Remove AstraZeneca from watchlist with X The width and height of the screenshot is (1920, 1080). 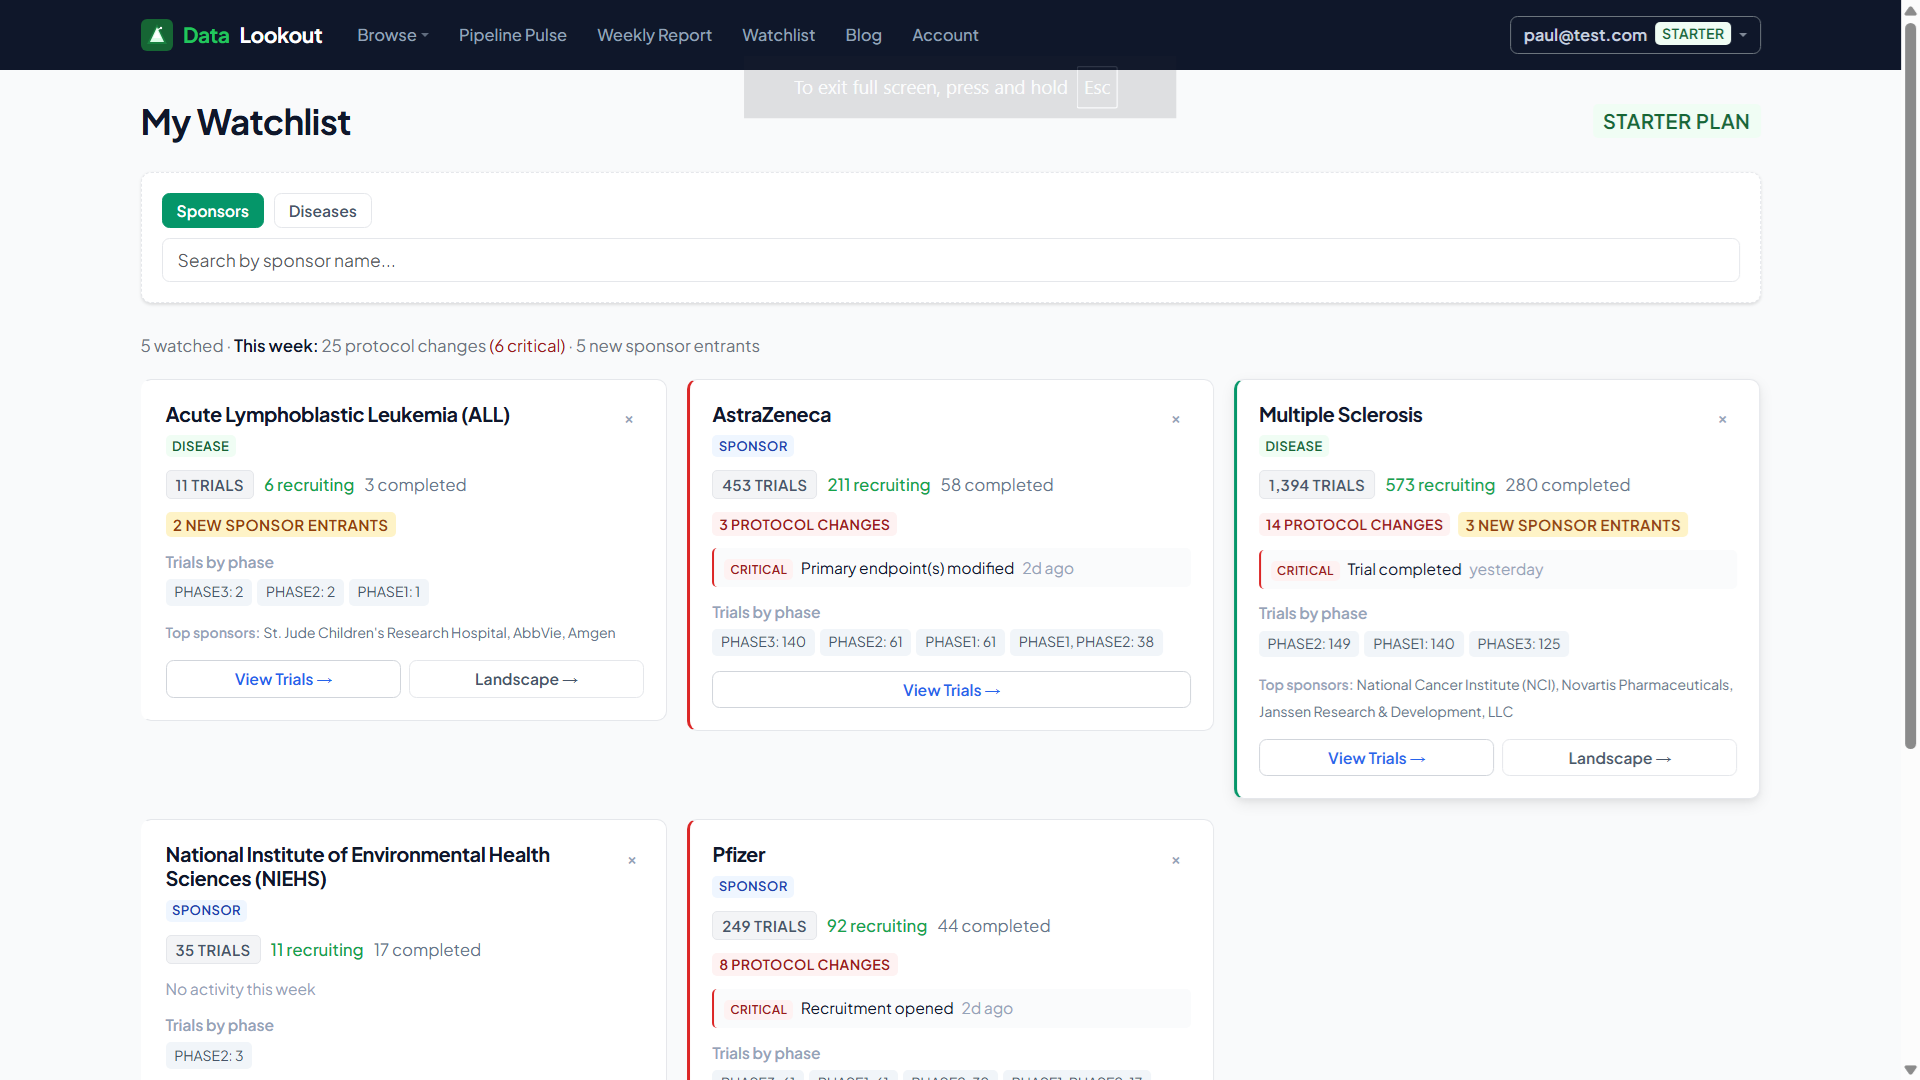[x=1176, y=420]
